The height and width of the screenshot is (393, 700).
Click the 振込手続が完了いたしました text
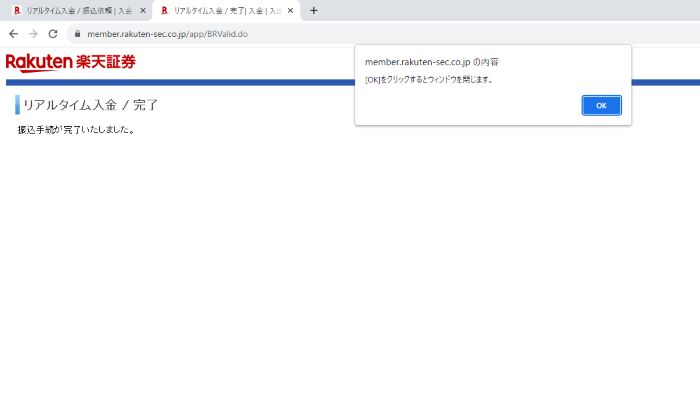pos(76,130)
